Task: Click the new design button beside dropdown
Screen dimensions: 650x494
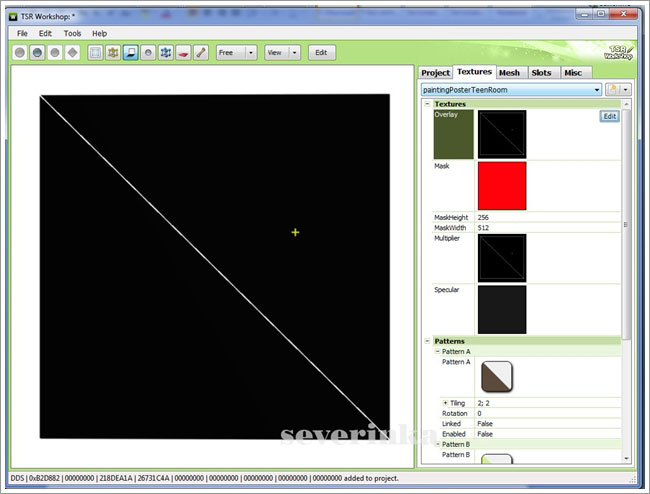Action: [613, 90]
